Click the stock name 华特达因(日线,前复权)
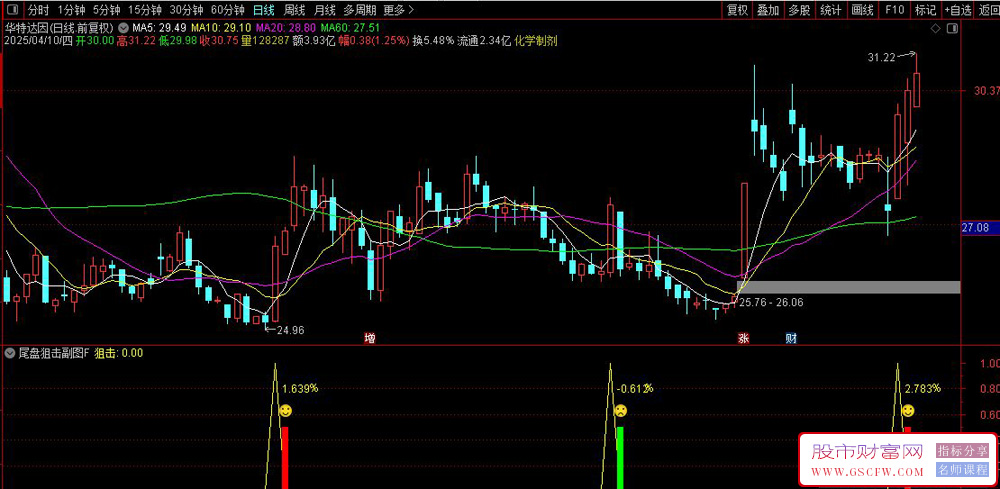 59,28
